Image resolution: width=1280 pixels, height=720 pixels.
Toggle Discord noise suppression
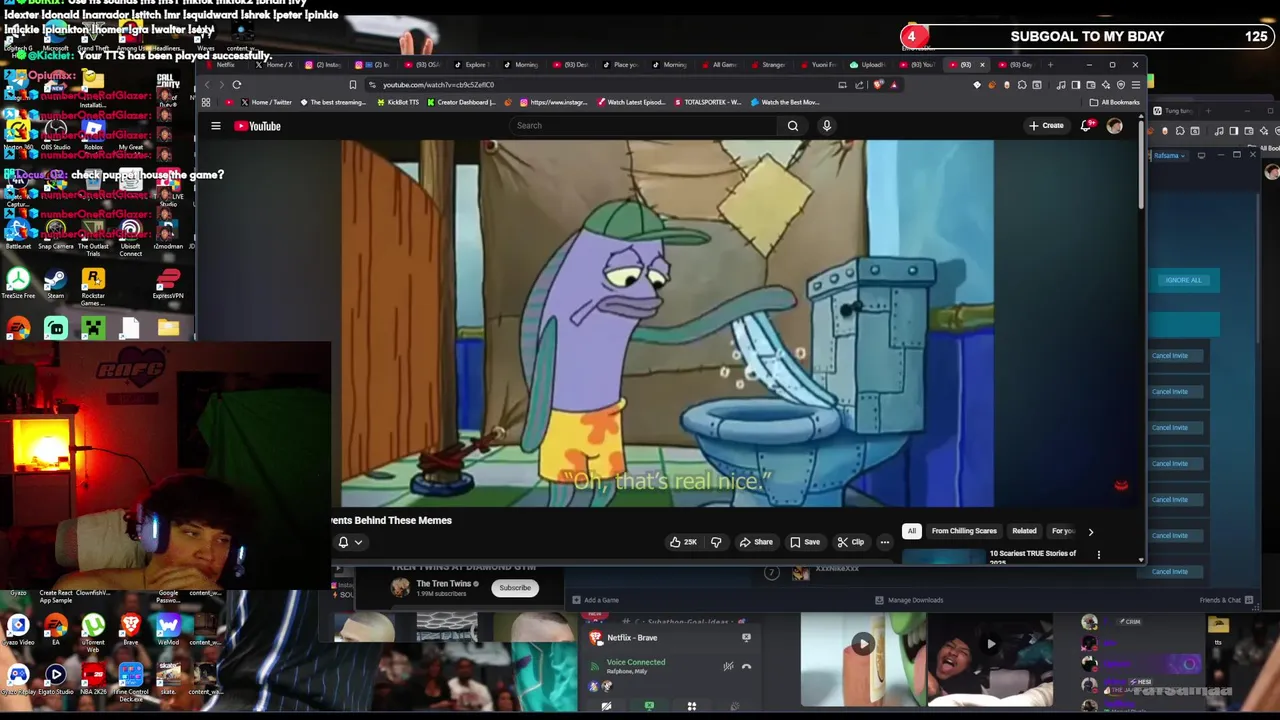pyautogui.click(x=728, y=666)
